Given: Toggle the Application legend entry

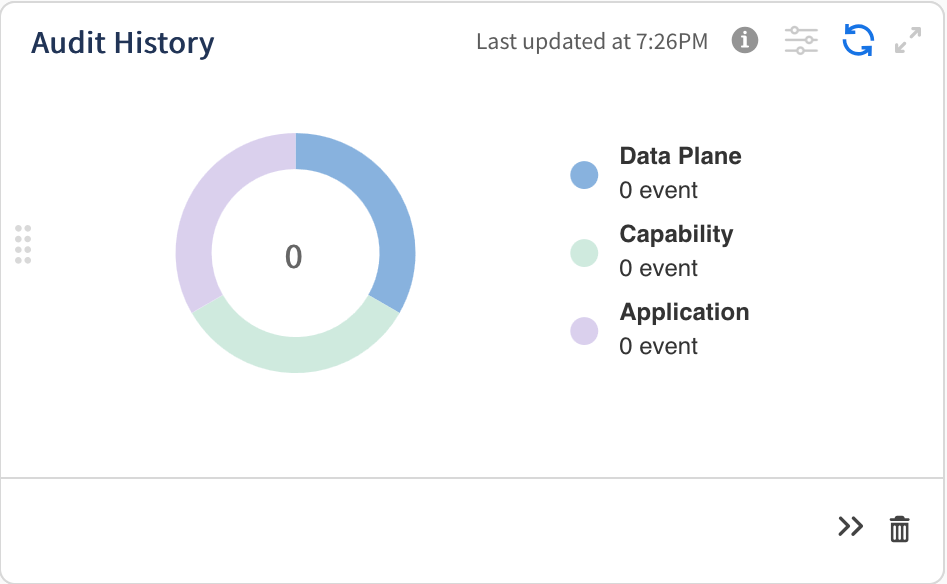Looking at the screenshot, I should coord(684,312).
